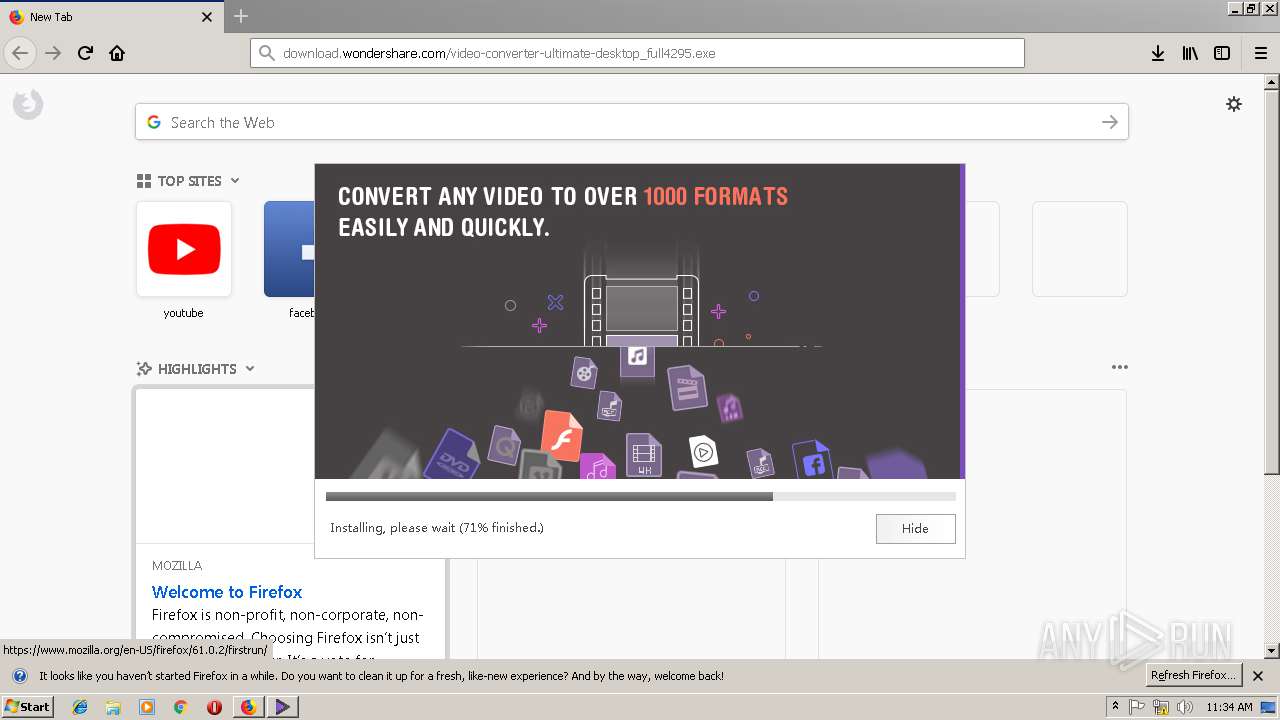Open the network status tray icon
The height and width of the screenshot is (720, 1280).
click(x=1161, y=707)
